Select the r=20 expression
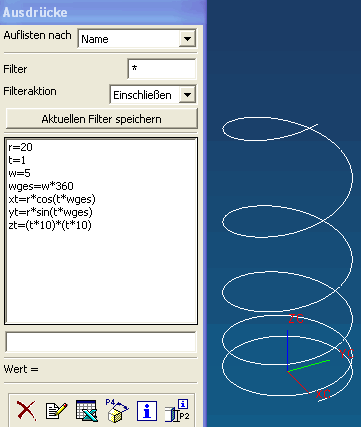The height and width of the screenshot is (427, 361). point(20,147)
